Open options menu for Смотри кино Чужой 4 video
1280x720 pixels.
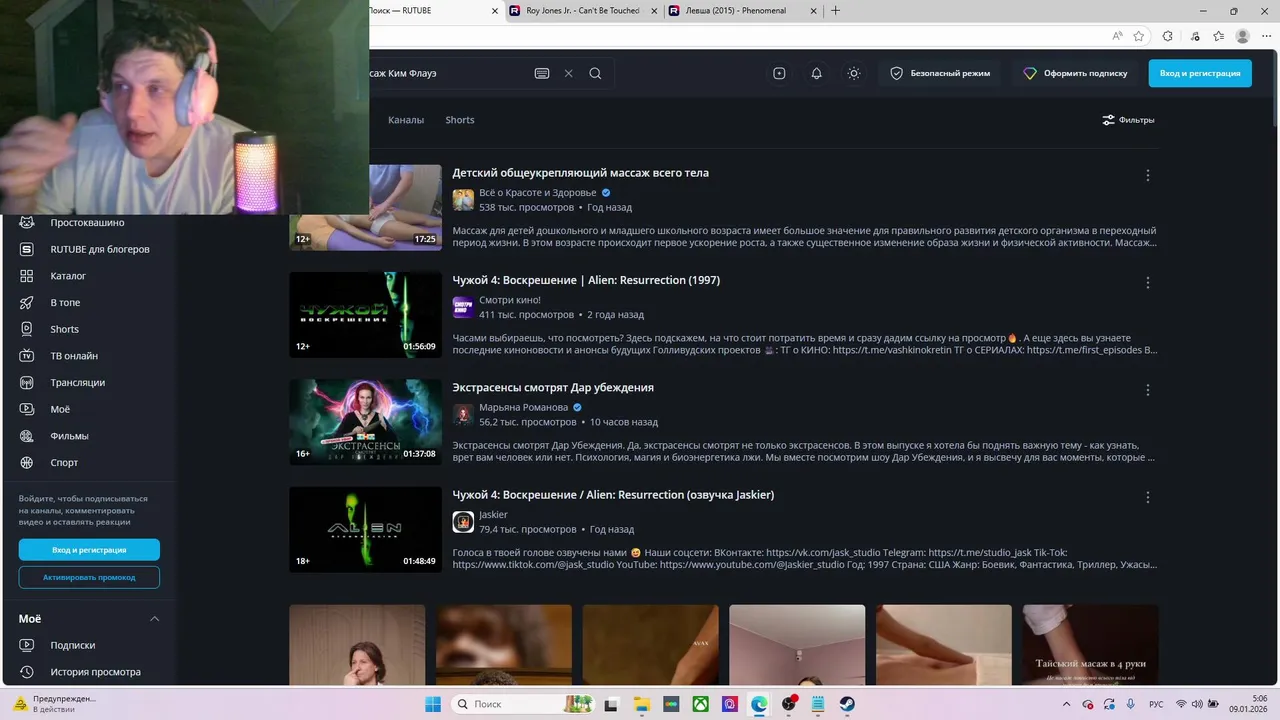coord(1148,283)
